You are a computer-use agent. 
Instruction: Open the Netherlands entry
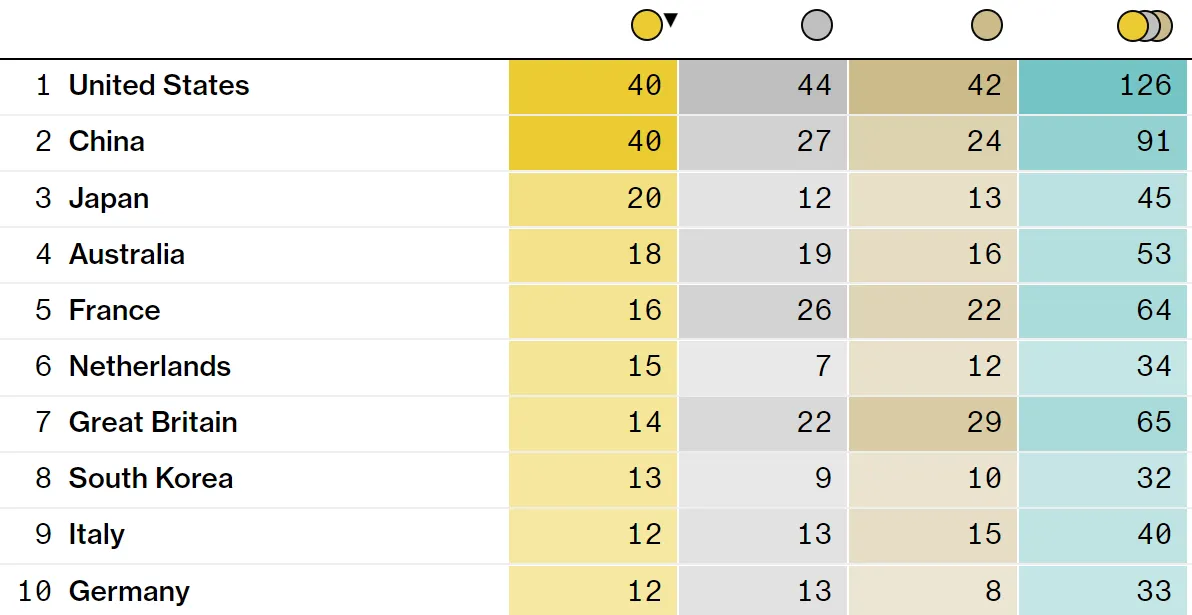[150, 366]
